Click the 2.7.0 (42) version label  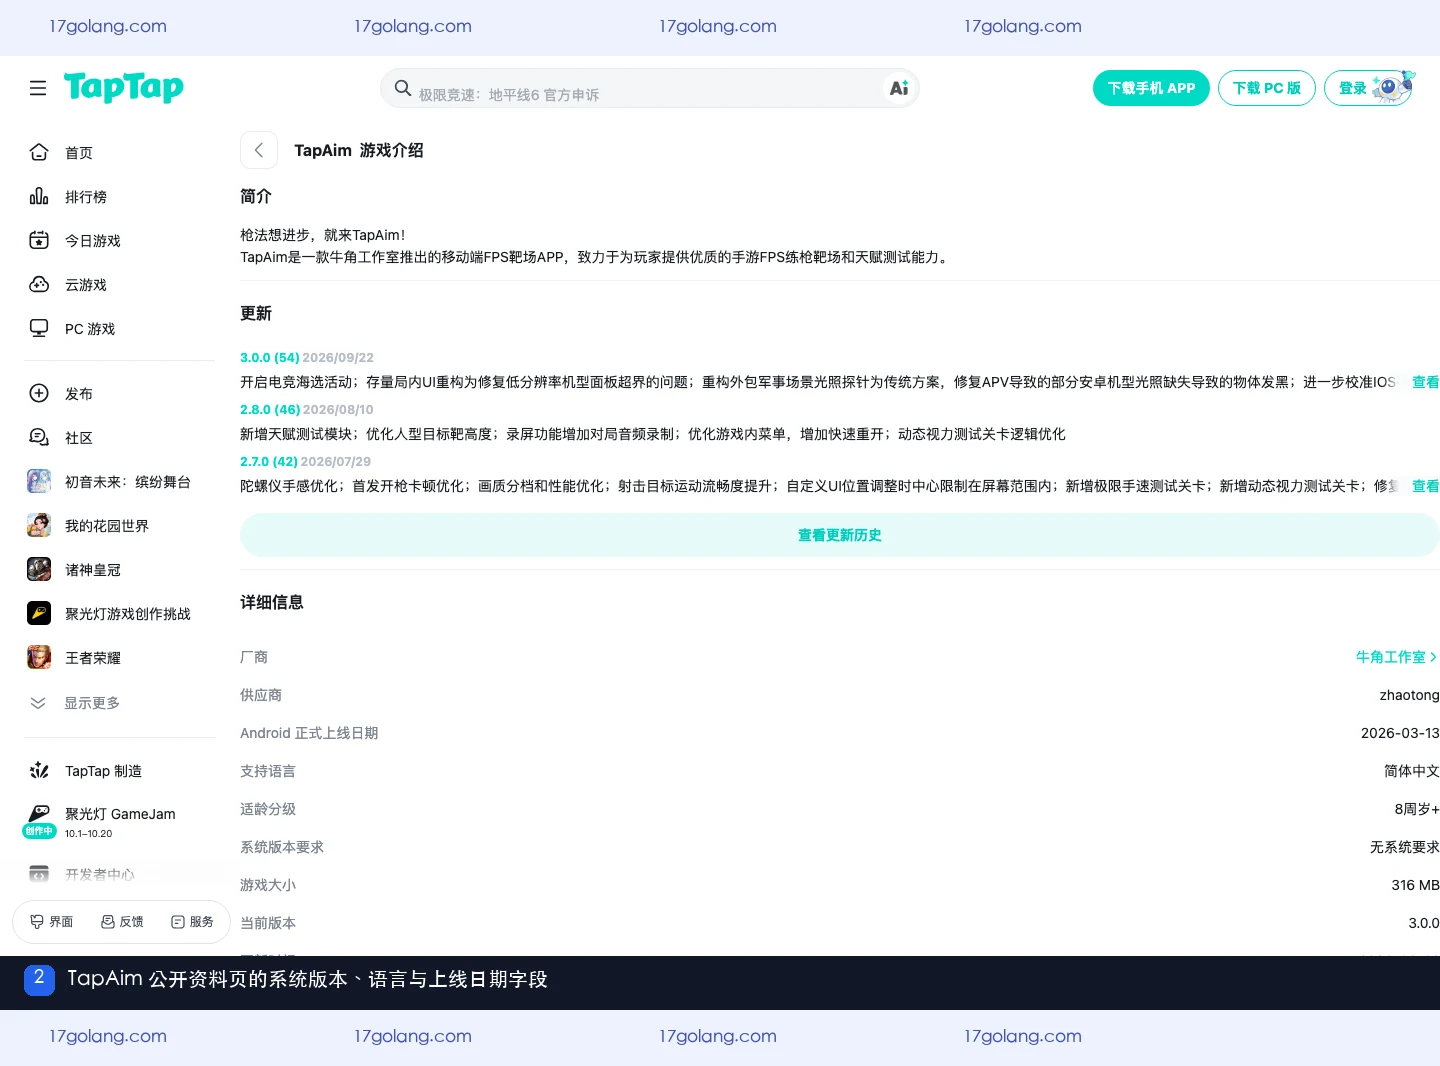(269, 461)
